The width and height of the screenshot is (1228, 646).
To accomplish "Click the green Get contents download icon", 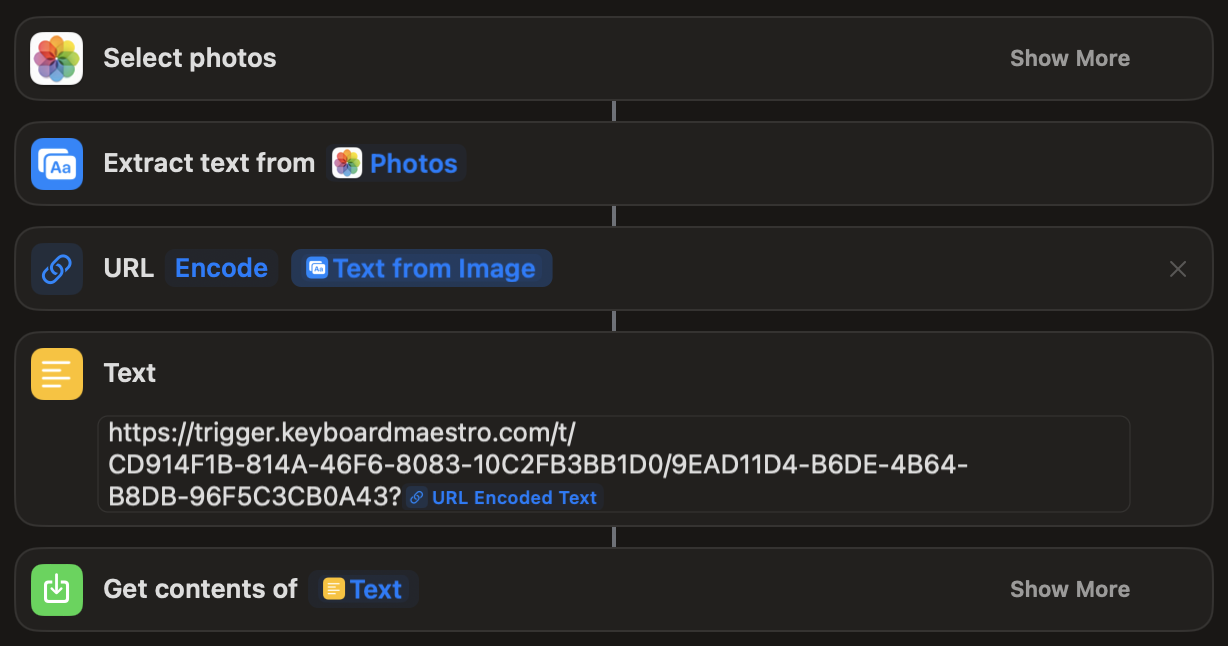I will click(x=57, y=590).
